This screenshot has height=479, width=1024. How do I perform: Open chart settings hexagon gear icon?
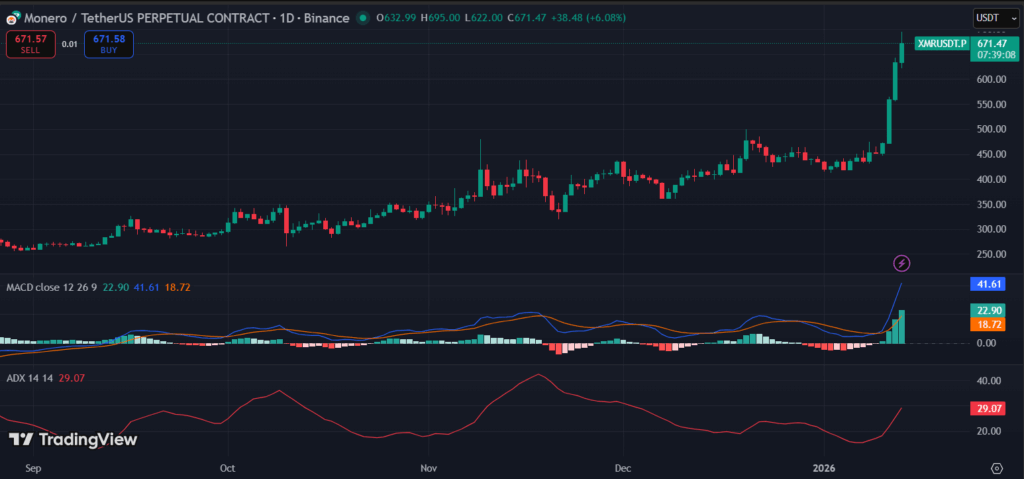coord(996,467)
